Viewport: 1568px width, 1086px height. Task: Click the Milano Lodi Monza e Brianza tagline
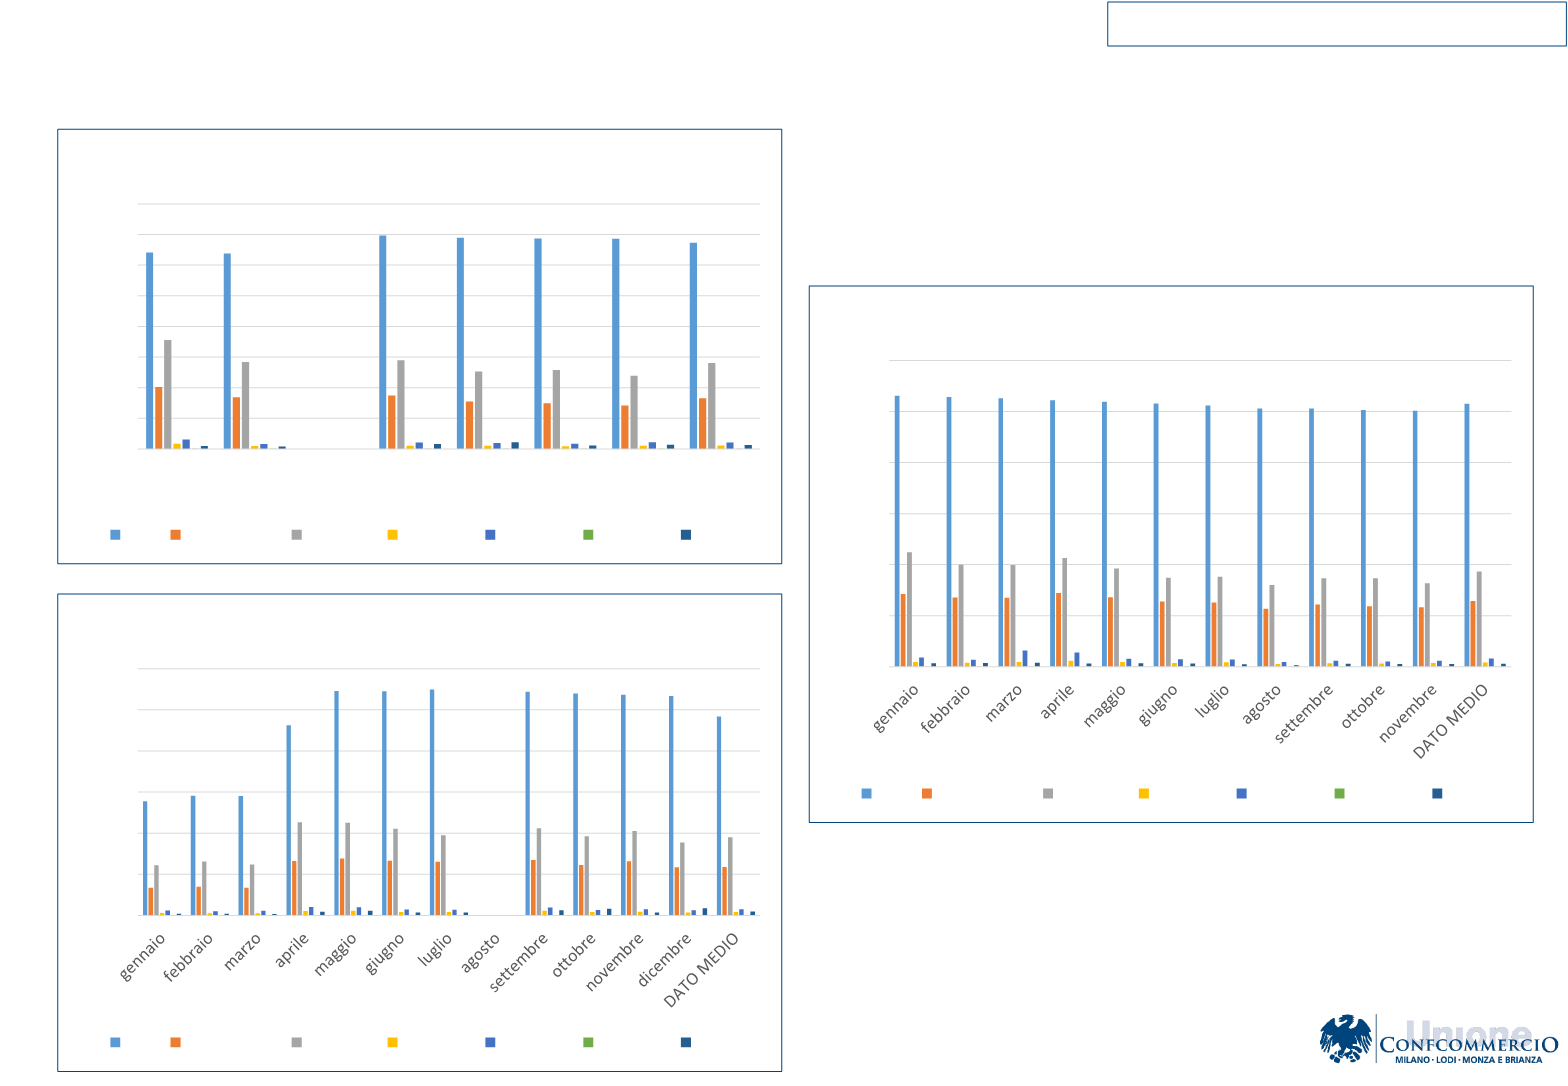click(1467, 1061)
